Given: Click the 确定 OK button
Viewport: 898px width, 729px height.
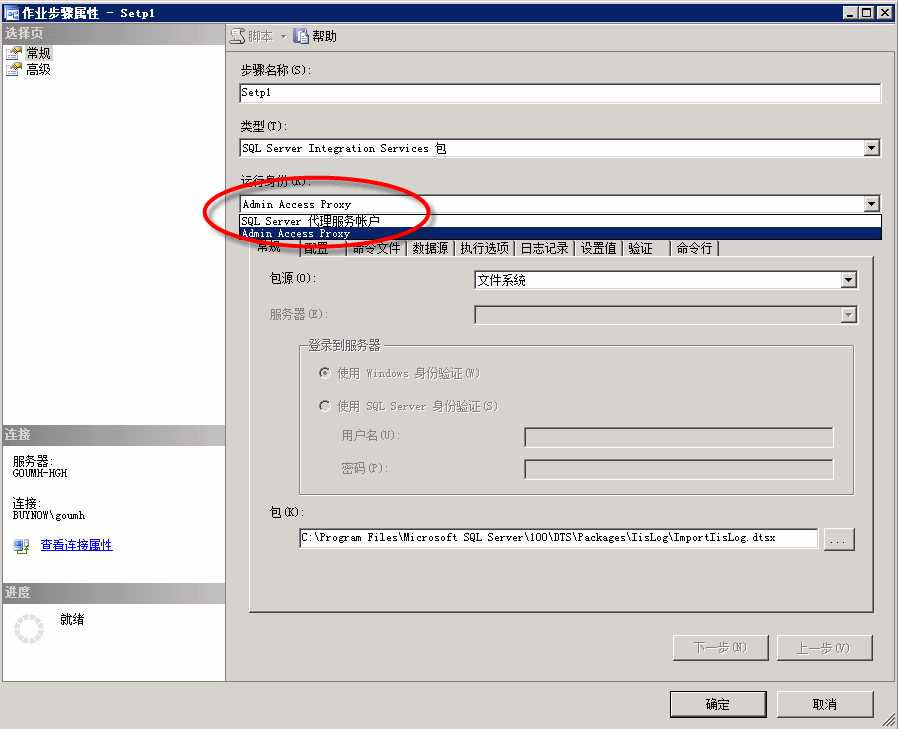Looking at the screenshot, I should [x=718, y=704].
